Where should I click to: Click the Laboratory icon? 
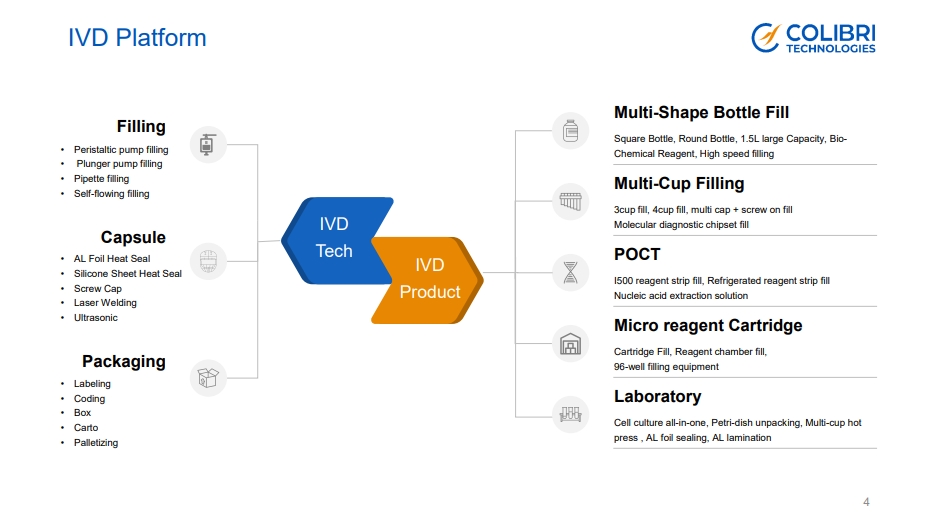click(x=570, y=414)
